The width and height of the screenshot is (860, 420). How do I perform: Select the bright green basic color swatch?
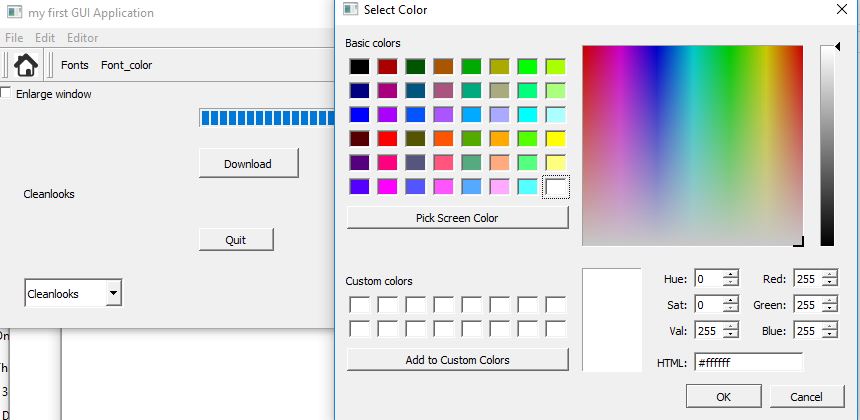click(528, 66)
